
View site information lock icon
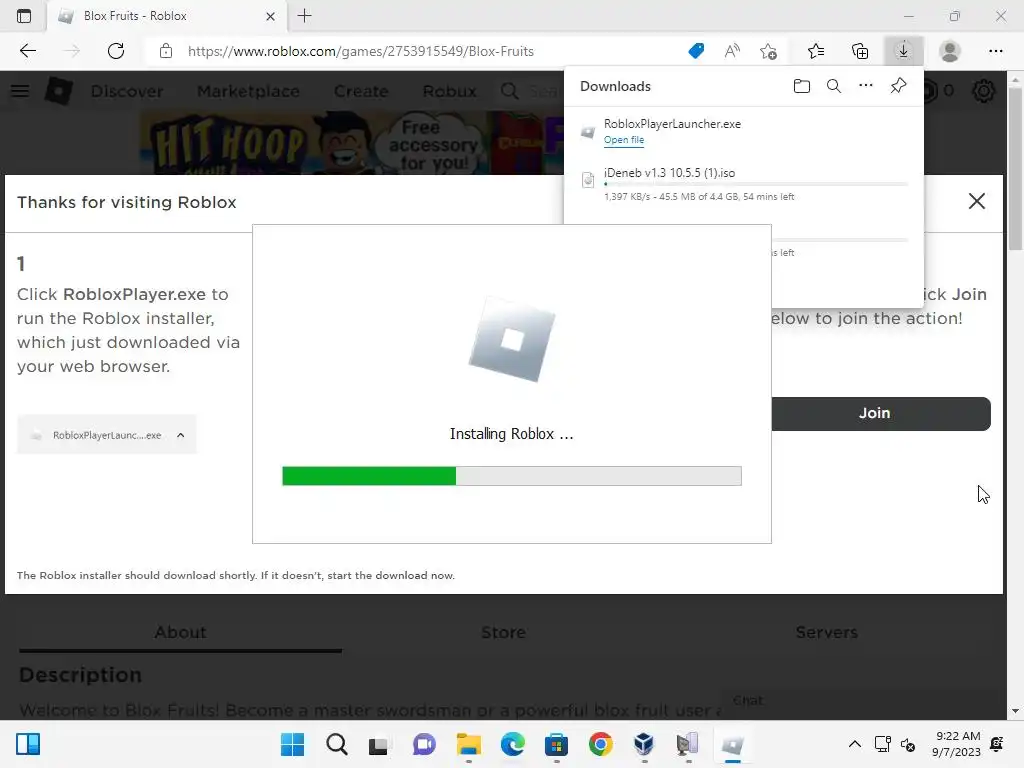166,51
